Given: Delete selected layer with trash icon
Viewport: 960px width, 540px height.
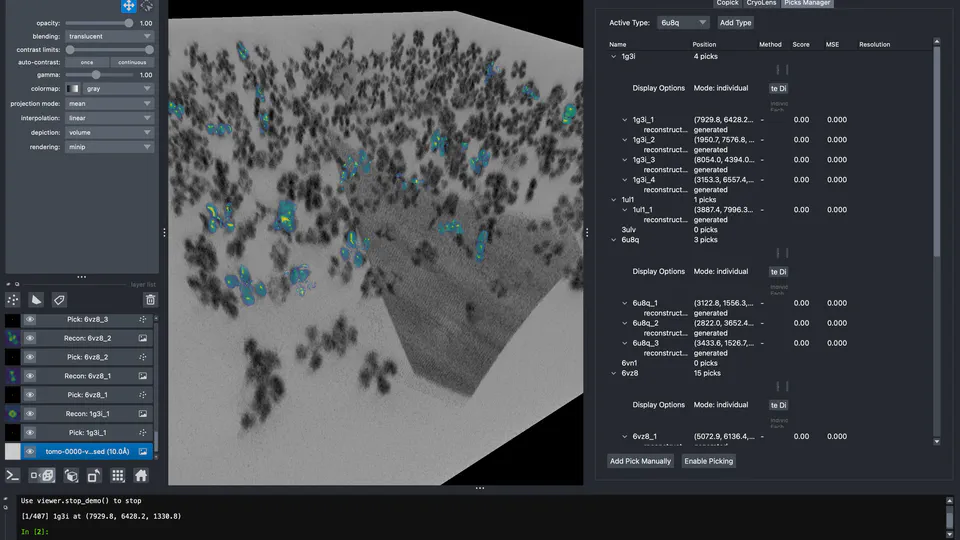Looking at the screenshot, I should [x=150, y=300].
